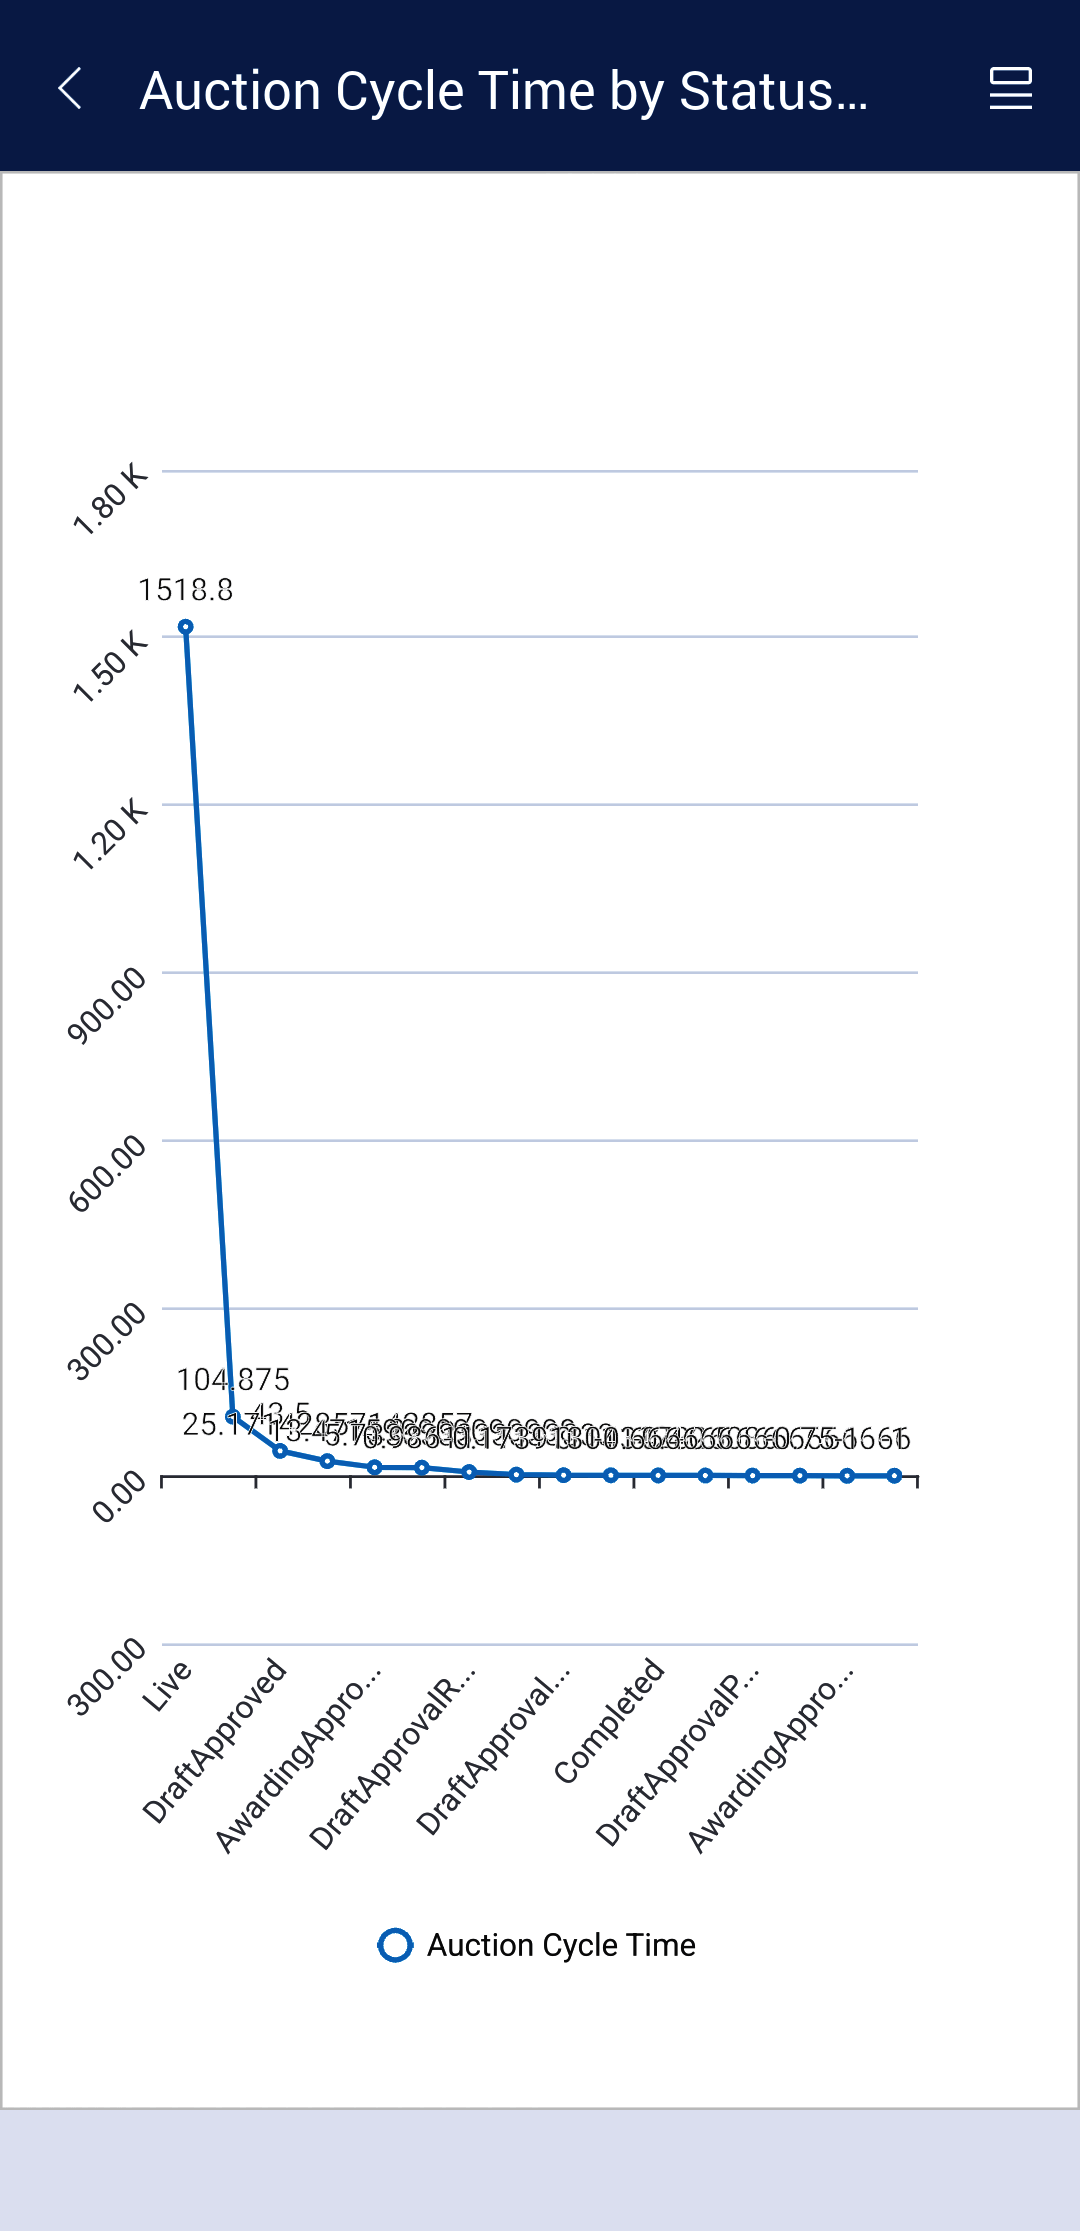Tap the 104.875 data label
This screenshot has height=2231, width=1080.
[x=233, y=1380]
